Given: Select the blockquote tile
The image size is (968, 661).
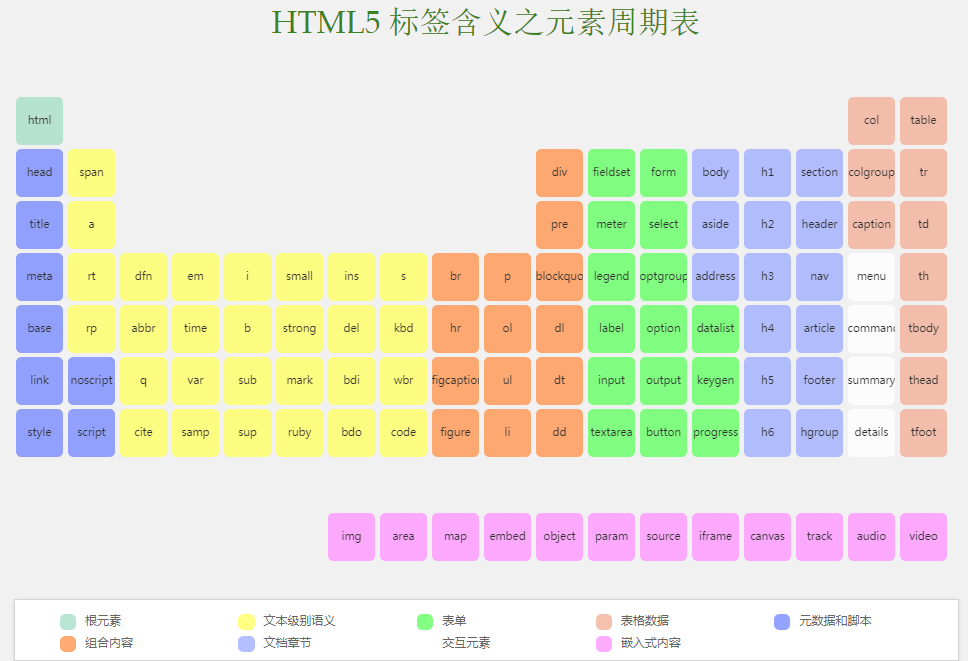Looking at the screenshot, I should click(x=559, y=276).
